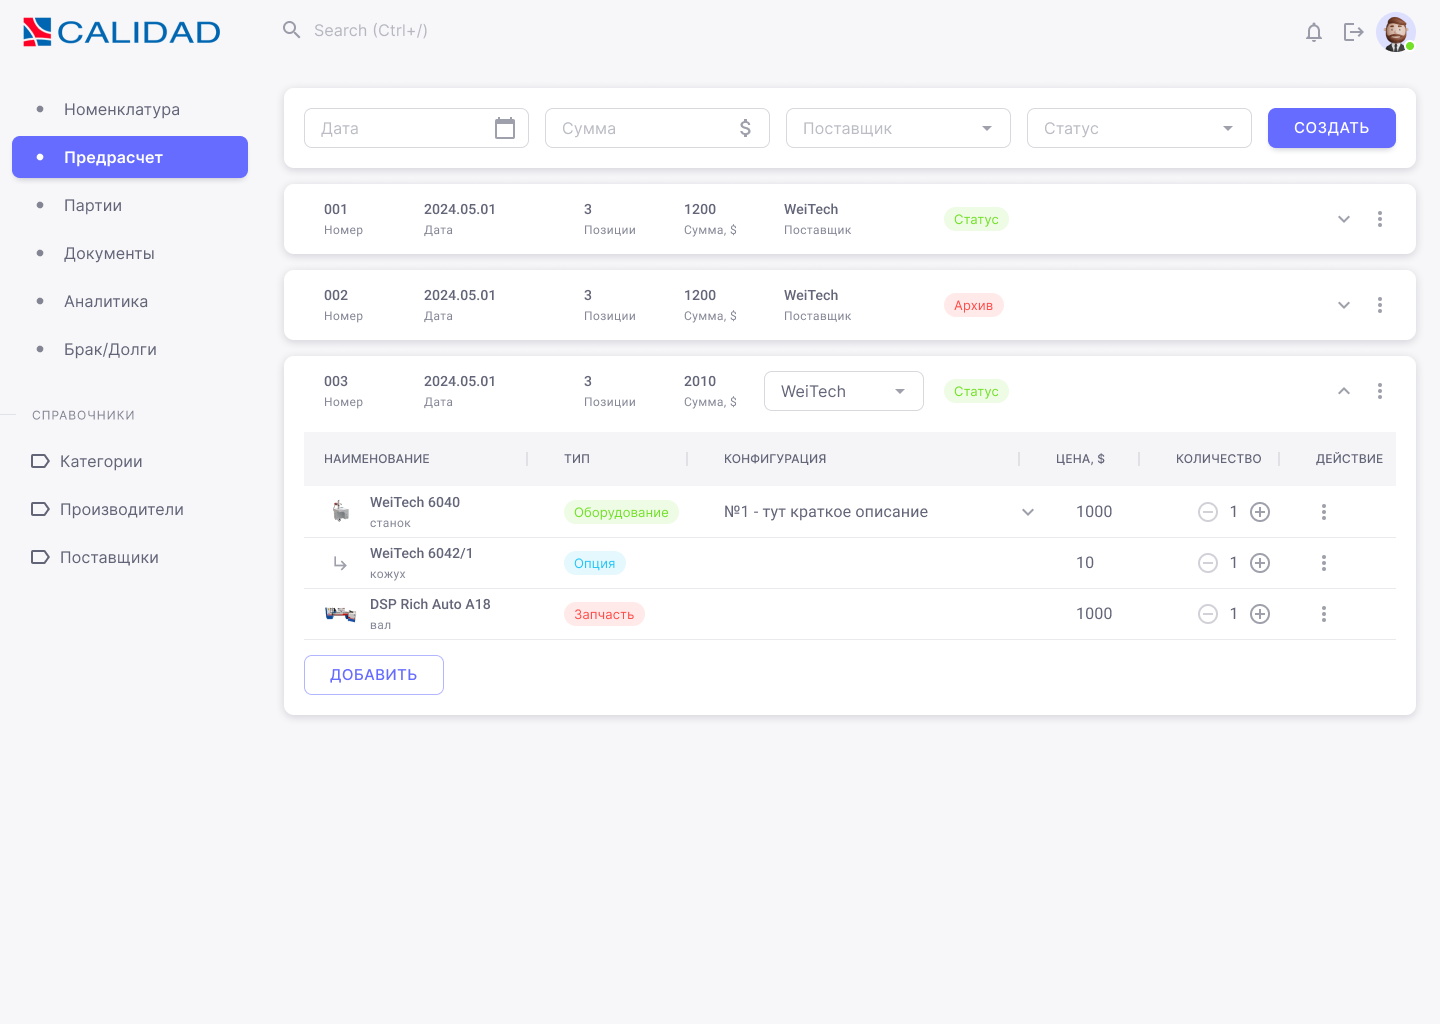Click ЦЕНА, $ column header
The height and width of the screenshot is (1024, 1440).
pyautogui.click(x=1080, y=459)
